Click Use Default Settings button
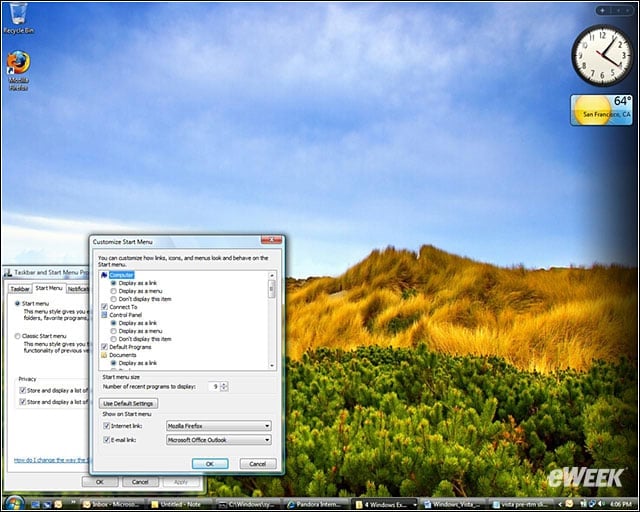The image size is (640, 512). [128, 403]
